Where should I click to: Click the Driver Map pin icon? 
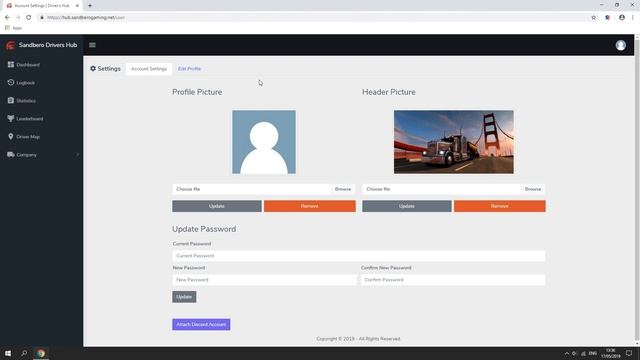pos(11,136)
